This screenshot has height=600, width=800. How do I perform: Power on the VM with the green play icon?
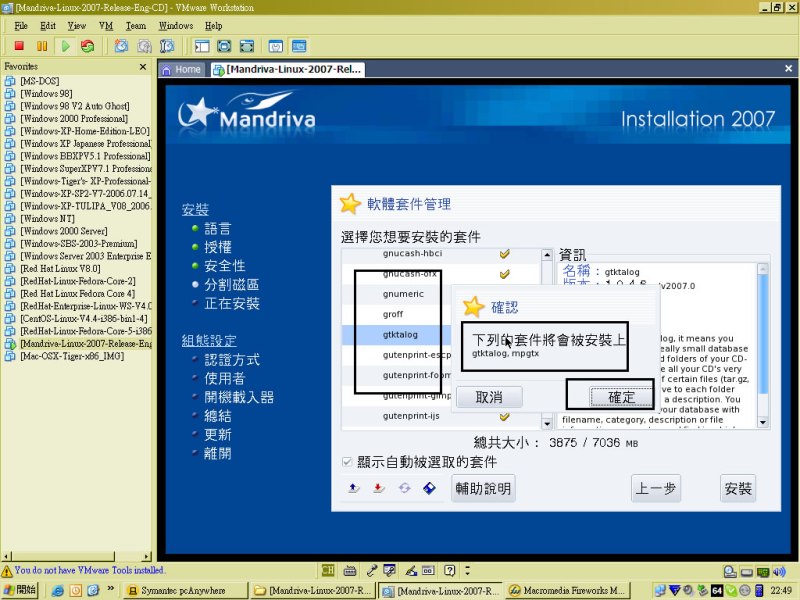pos(65,46)
